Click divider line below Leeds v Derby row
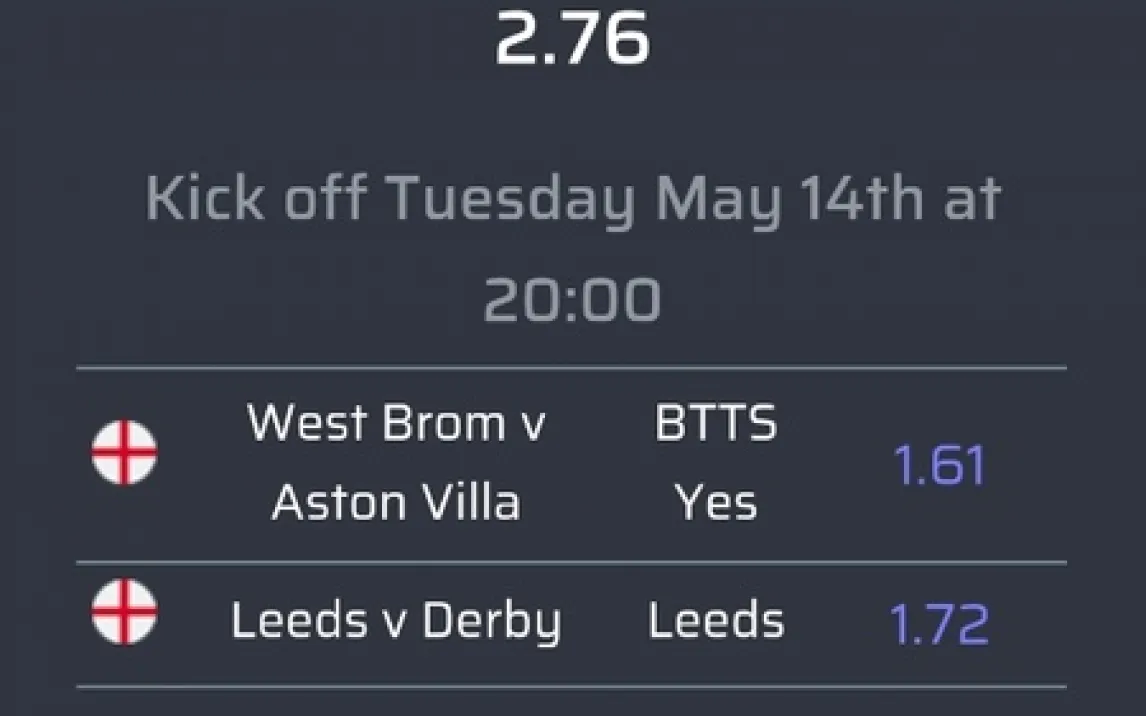Screen dimensions: 1146x716 (572, 686)
